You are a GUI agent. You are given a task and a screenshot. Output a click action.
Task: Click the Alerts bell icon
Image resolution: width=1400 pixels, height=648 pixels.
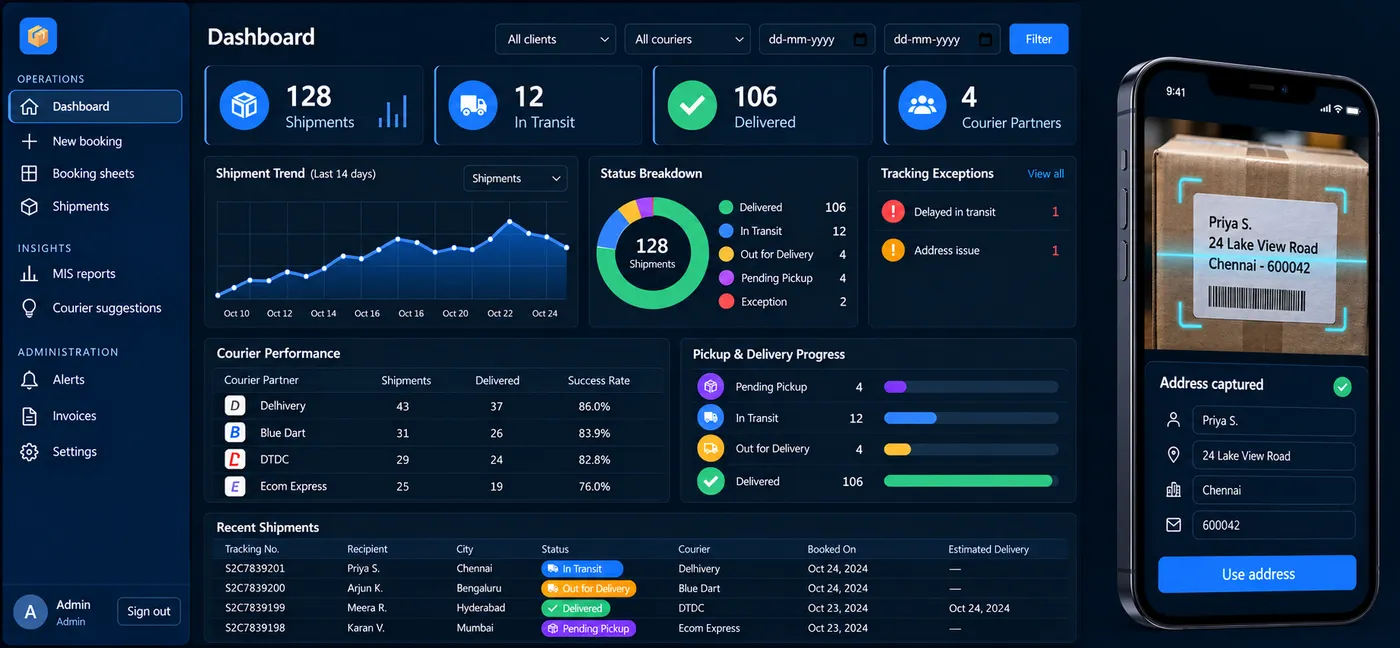point(30,380)
